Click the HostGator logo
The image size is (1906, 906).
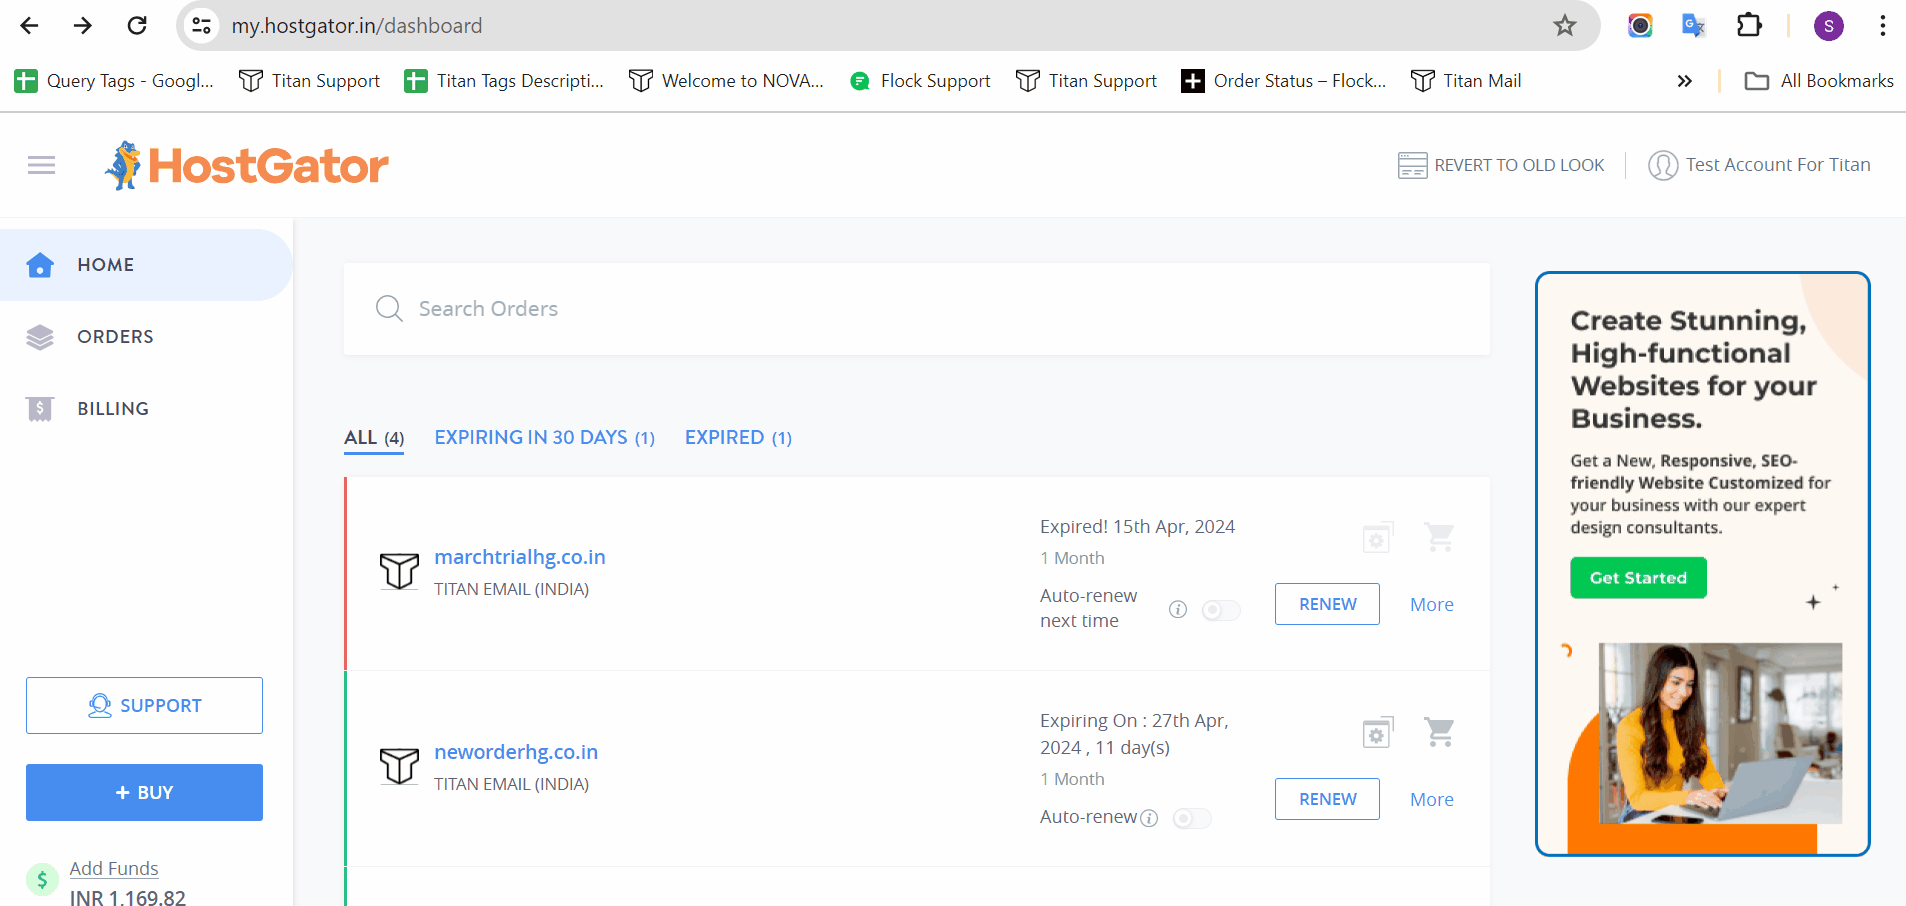tap(247, 165)
